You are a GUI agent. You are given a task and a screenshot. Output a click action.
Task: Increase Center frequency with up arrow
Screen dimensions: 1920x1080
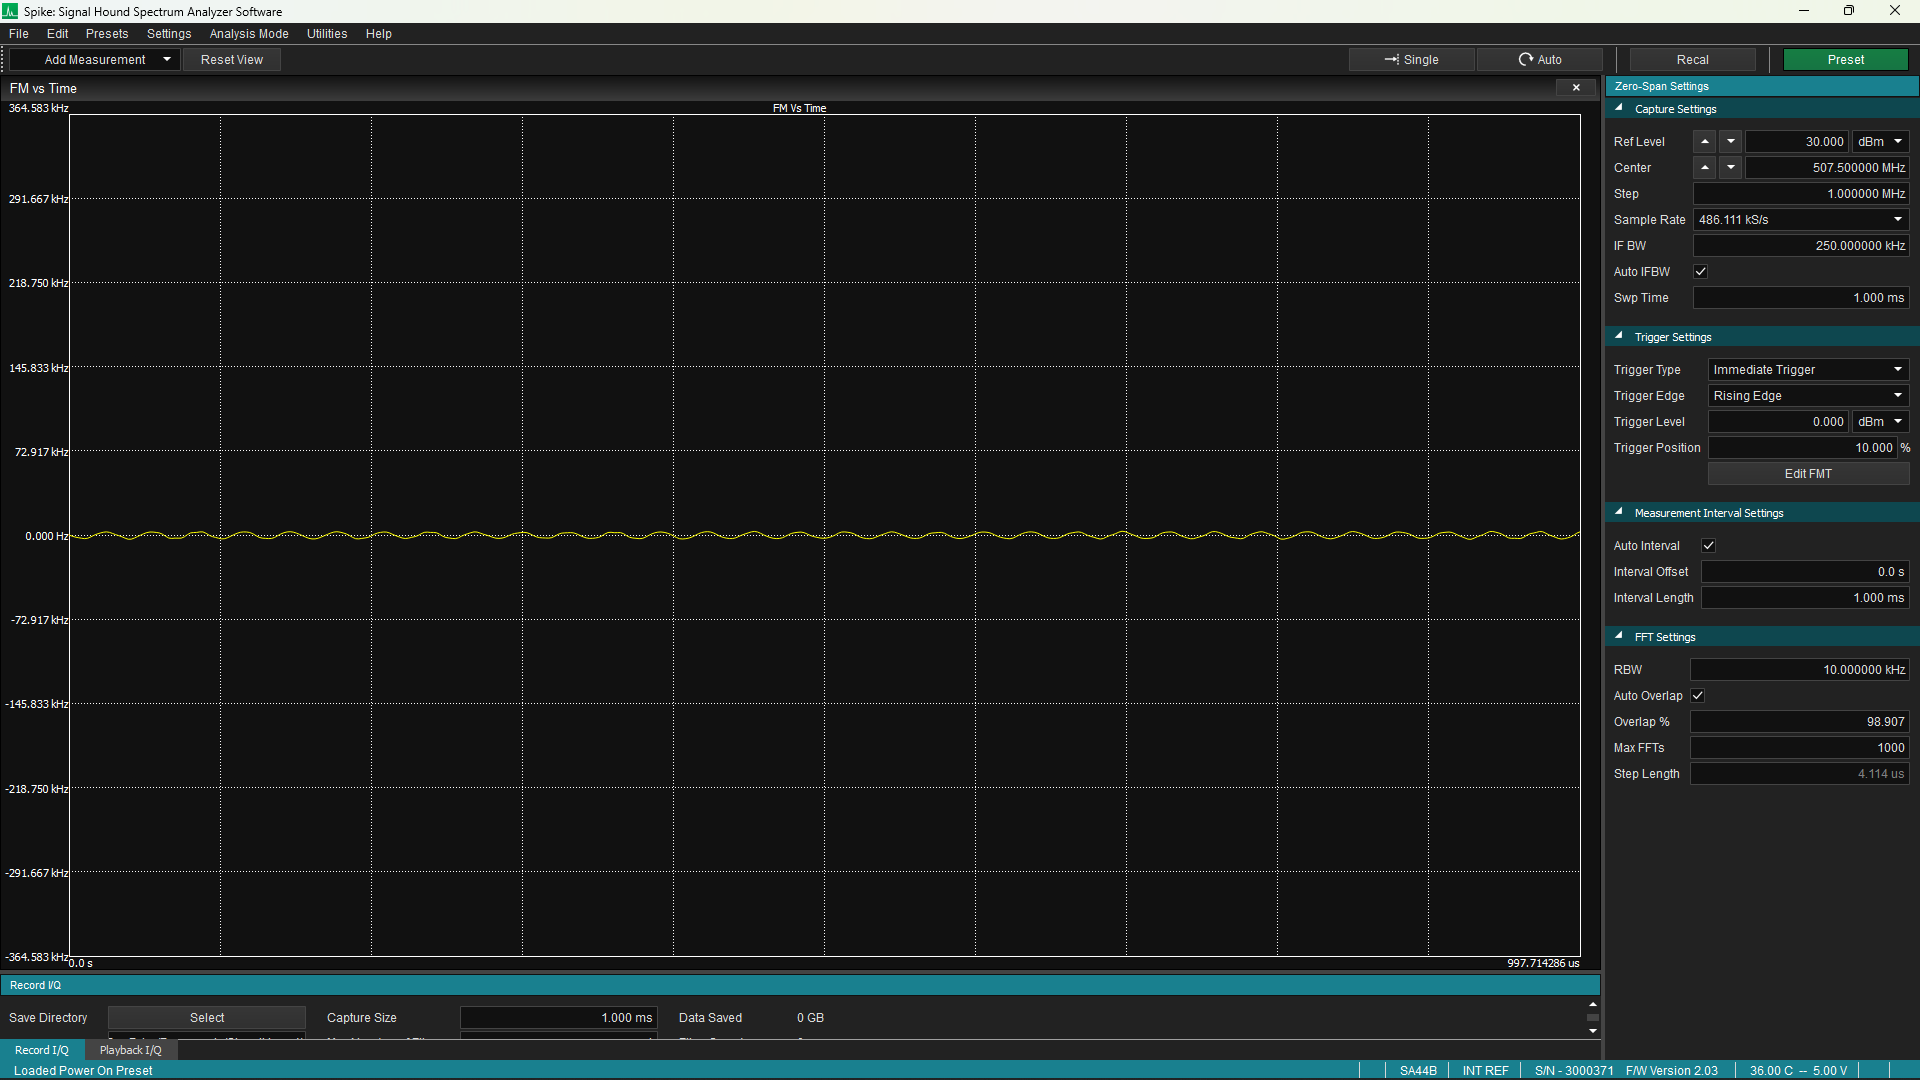pyautogui.click(x=1705, y=168)
